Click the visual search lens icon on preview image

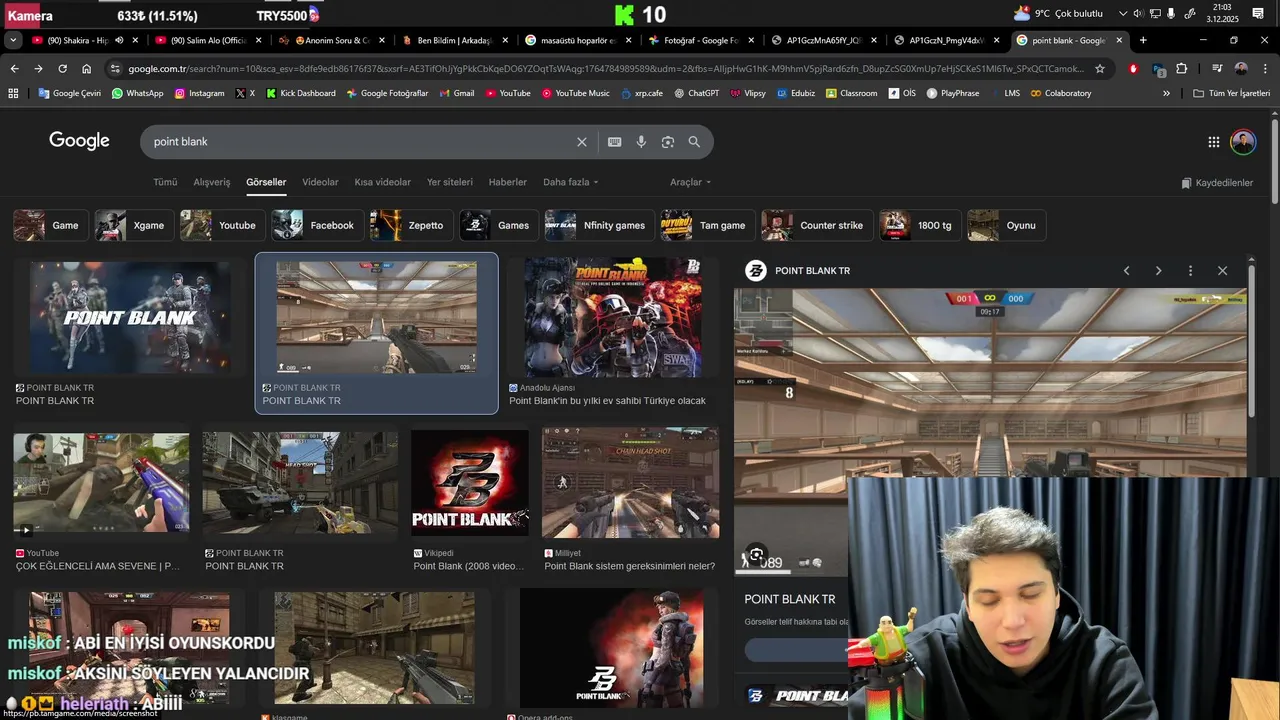point(757,555)
